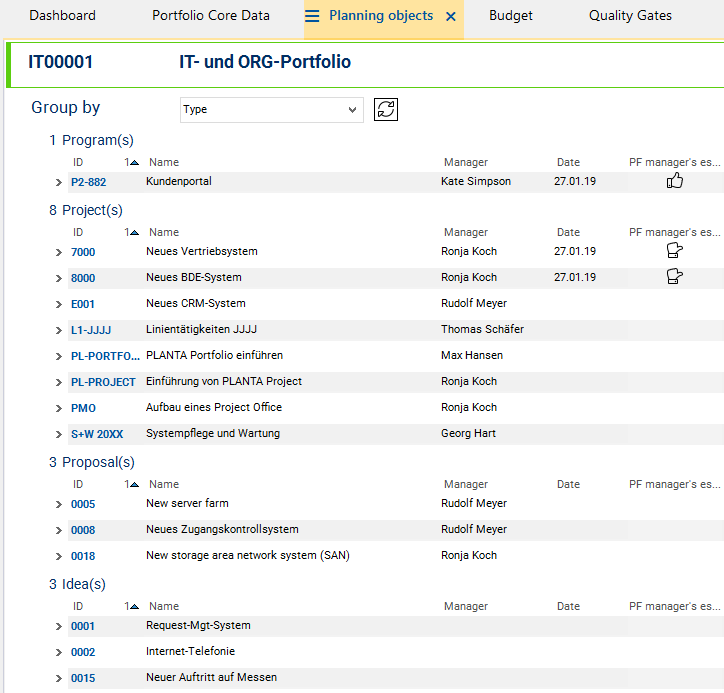Open program link P2-882
This screenshot has height=693, width=724.
pyautogui.click(x=89, y=182)
